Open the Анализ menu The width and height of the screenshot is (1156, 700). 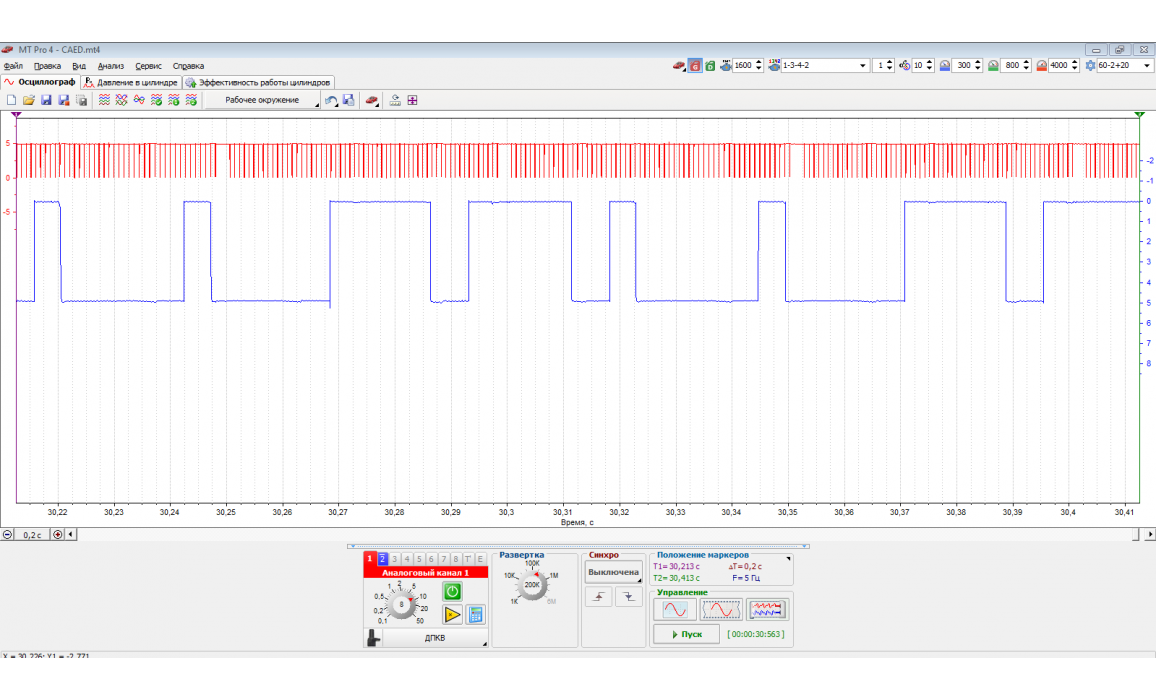click(110, 65)
